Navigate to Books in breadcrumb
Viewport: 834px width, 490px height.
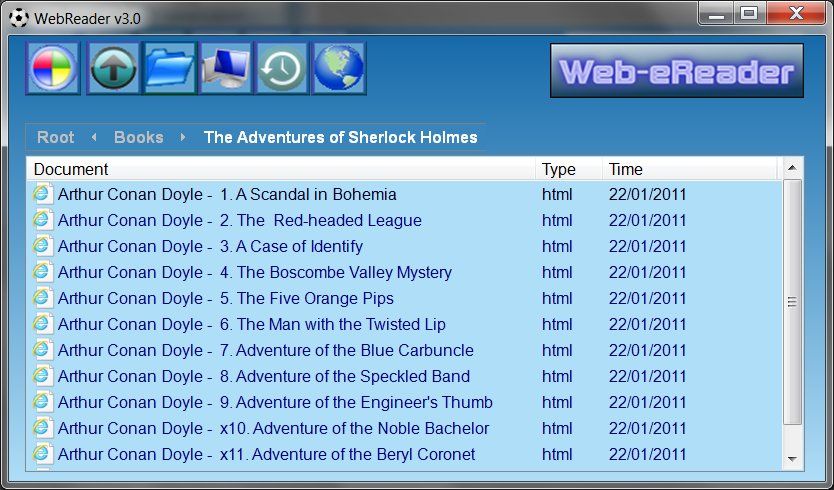pos(138,137)
